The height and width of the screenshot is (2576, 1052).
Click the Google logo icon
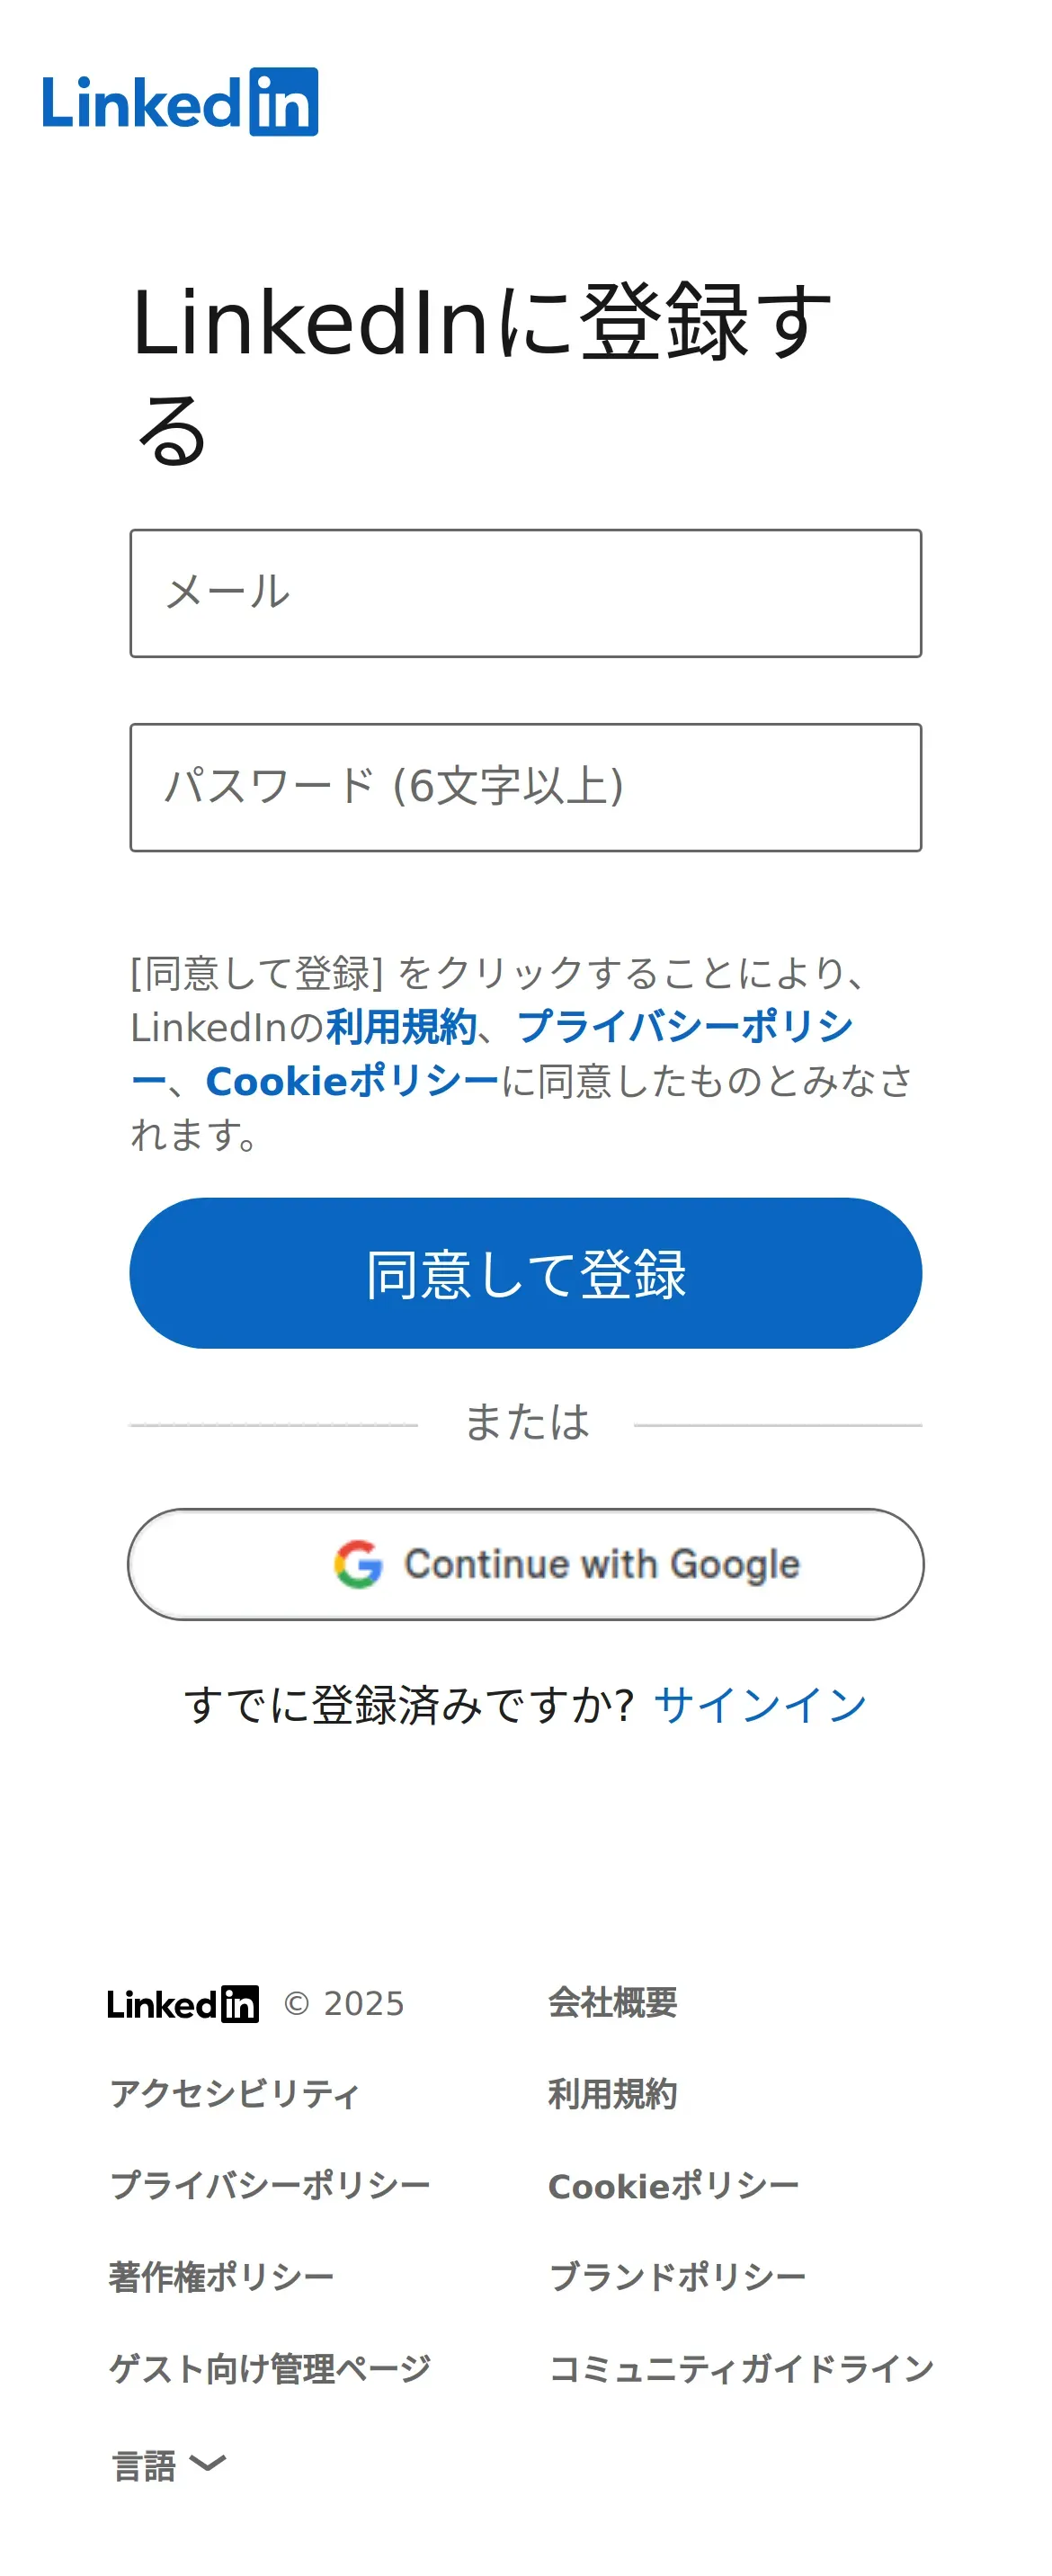tap(358, 1564)
